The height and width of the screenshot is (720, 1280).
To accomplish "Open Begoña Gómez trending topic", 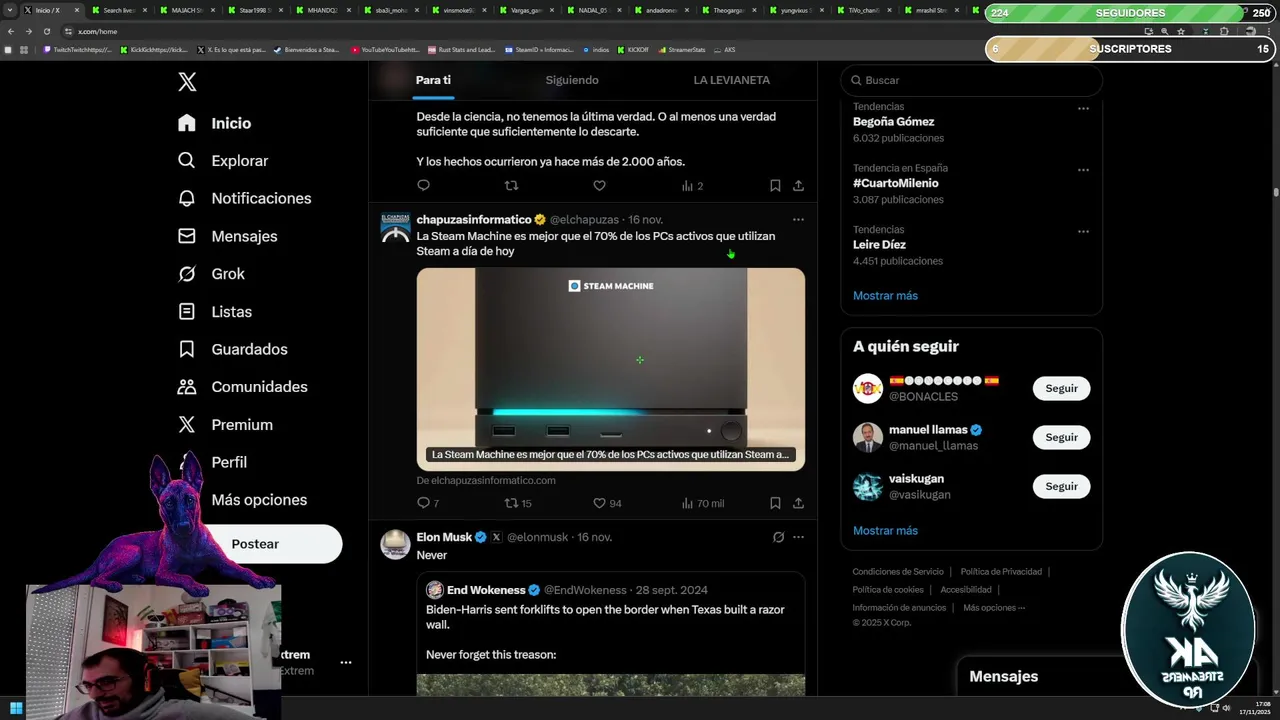I will 893,122.
